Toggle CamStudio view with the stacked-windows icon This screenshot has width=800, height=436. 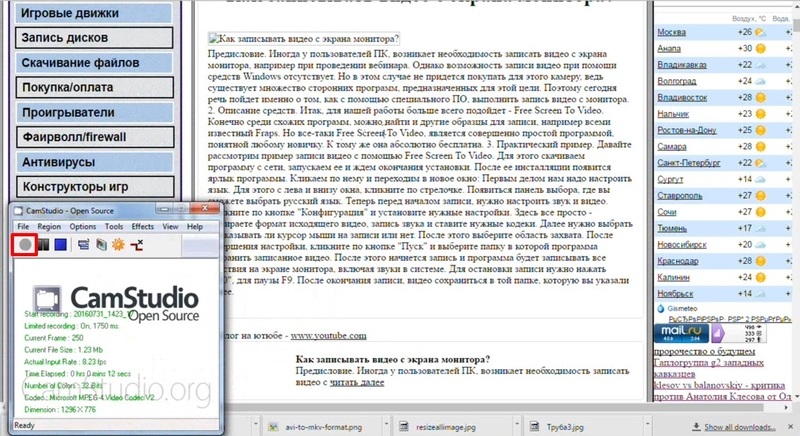click(84, 245)
